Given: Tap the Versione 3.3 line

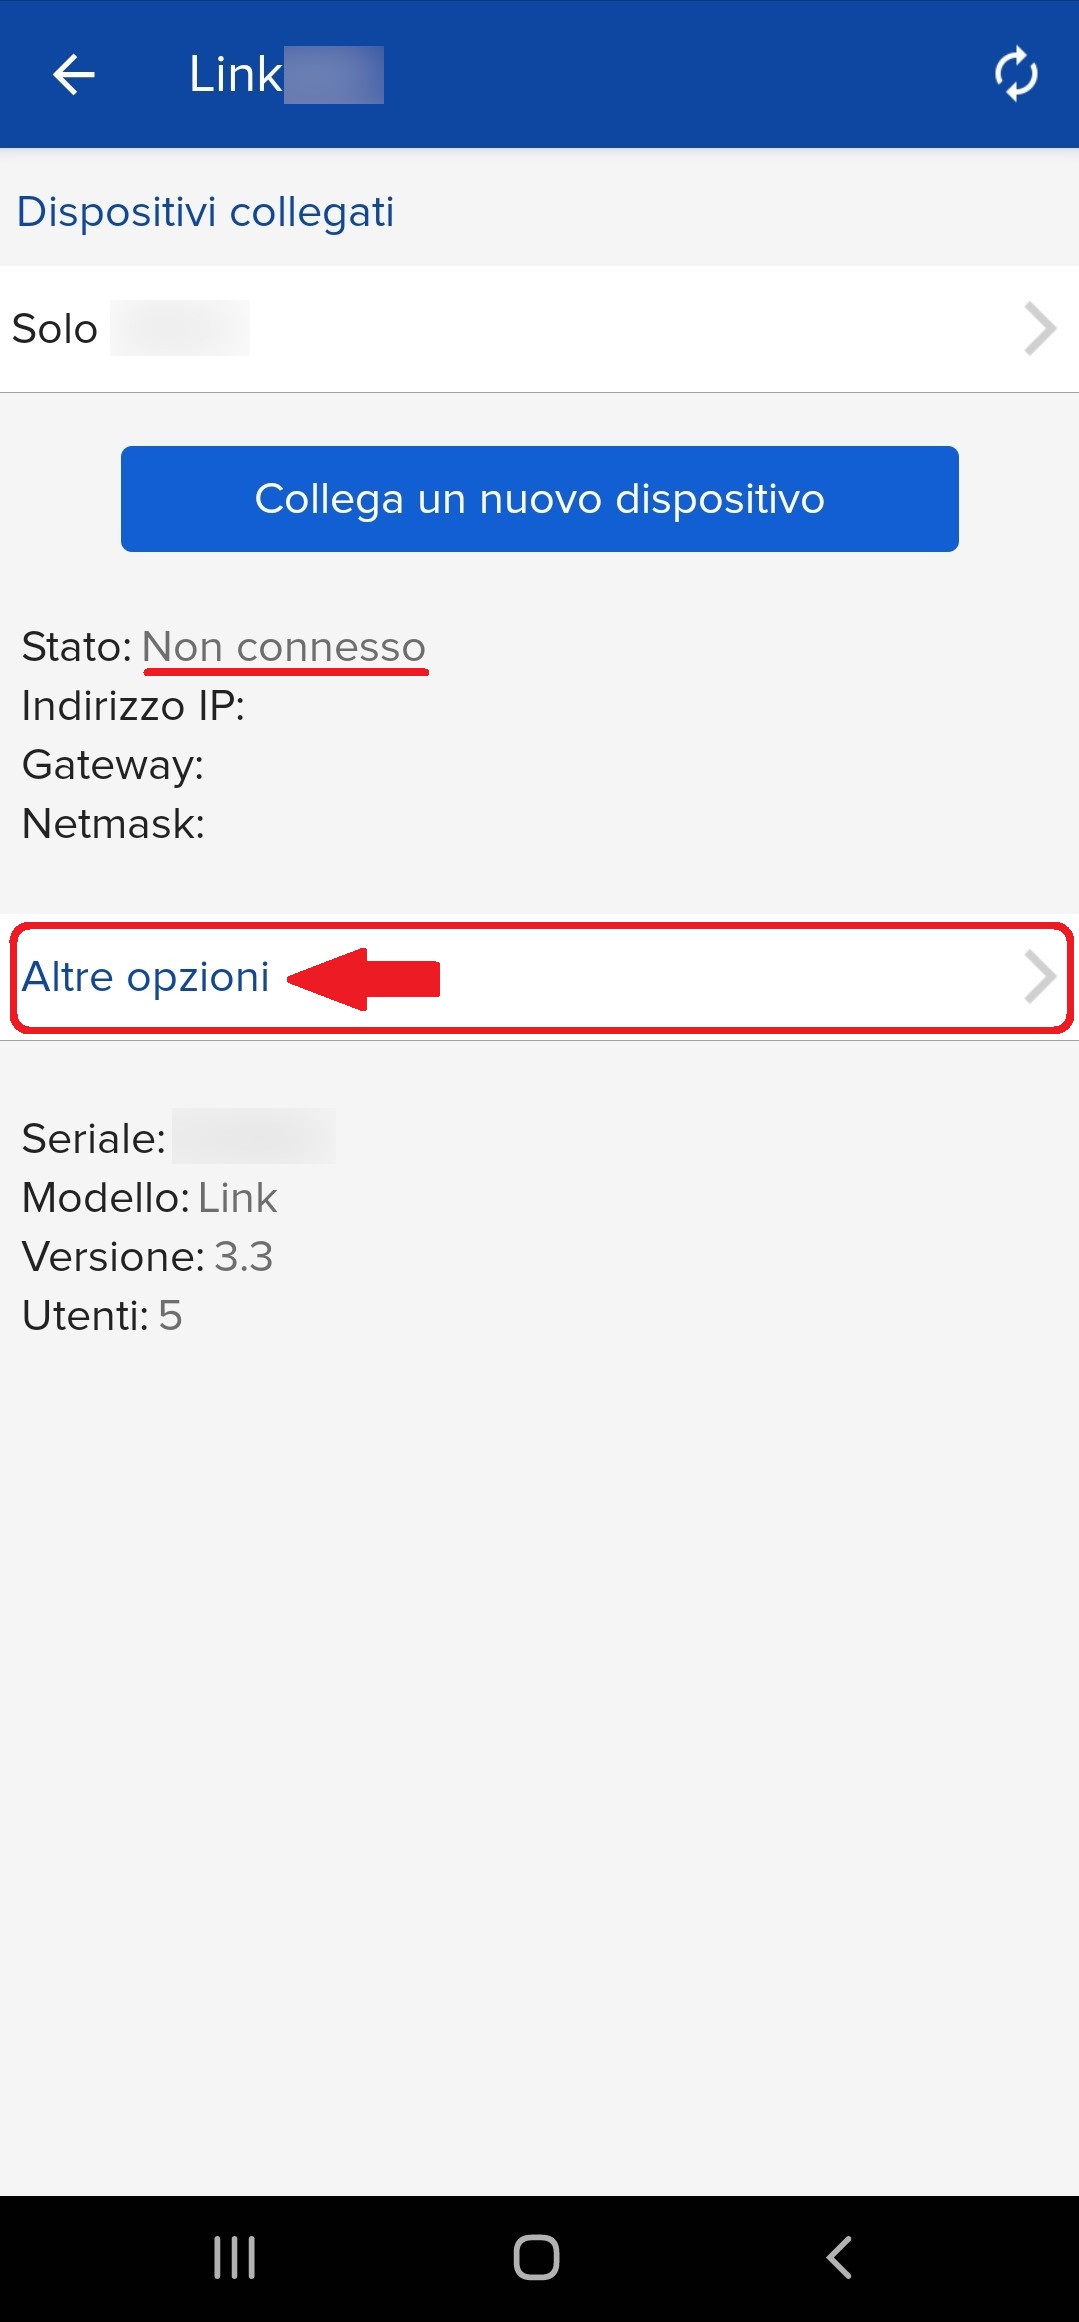Looking at the screenshot, I should [x=147, y=1256].
